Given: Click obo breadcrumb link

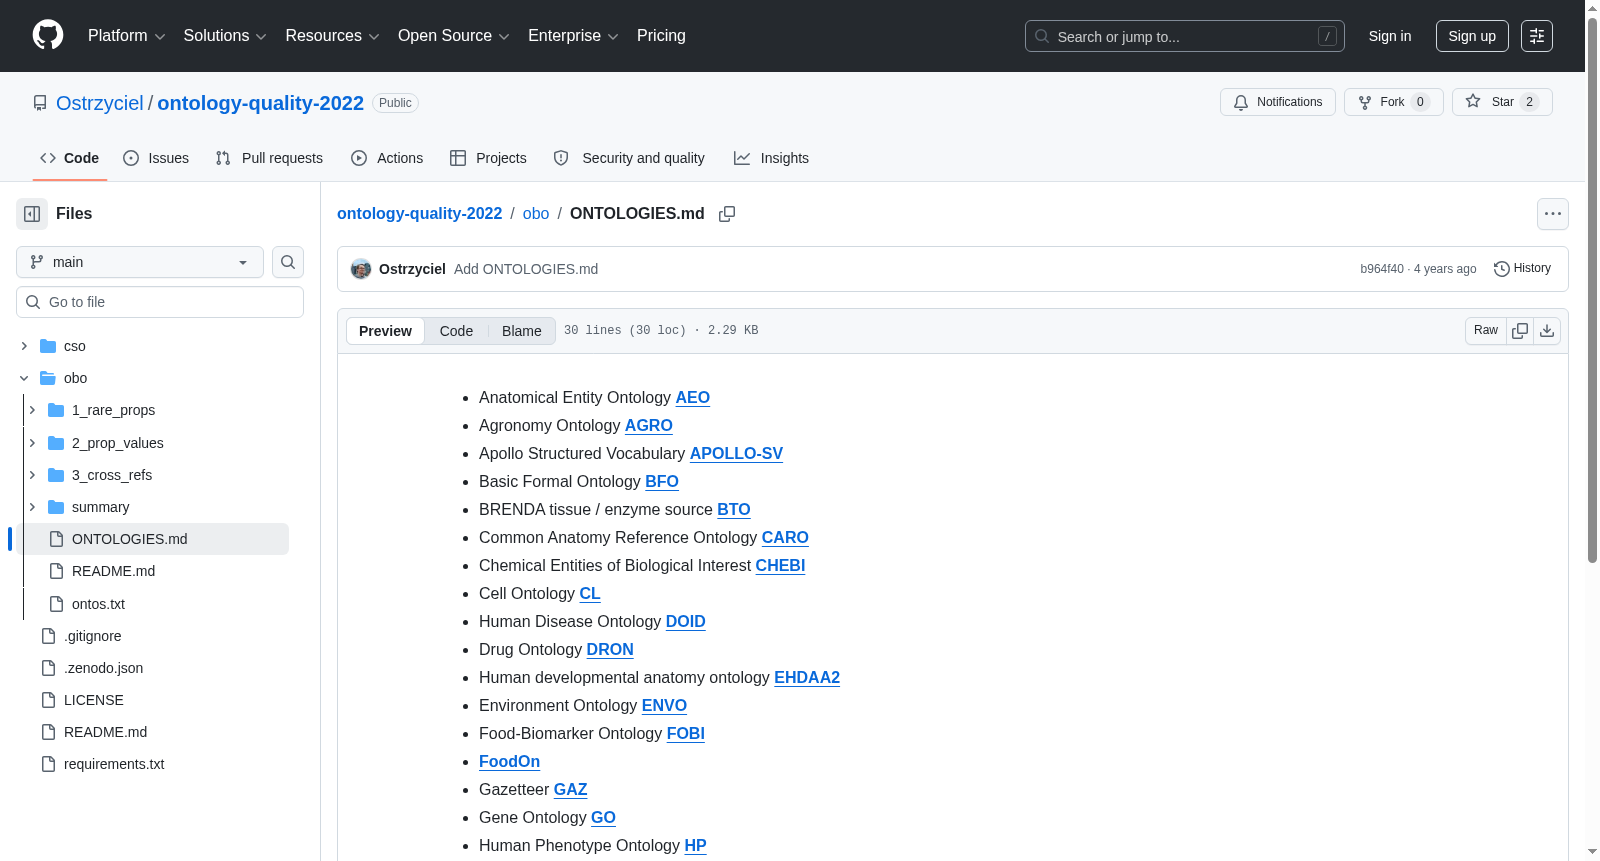Looking at the screenshot, I should [x=536, y=214].
